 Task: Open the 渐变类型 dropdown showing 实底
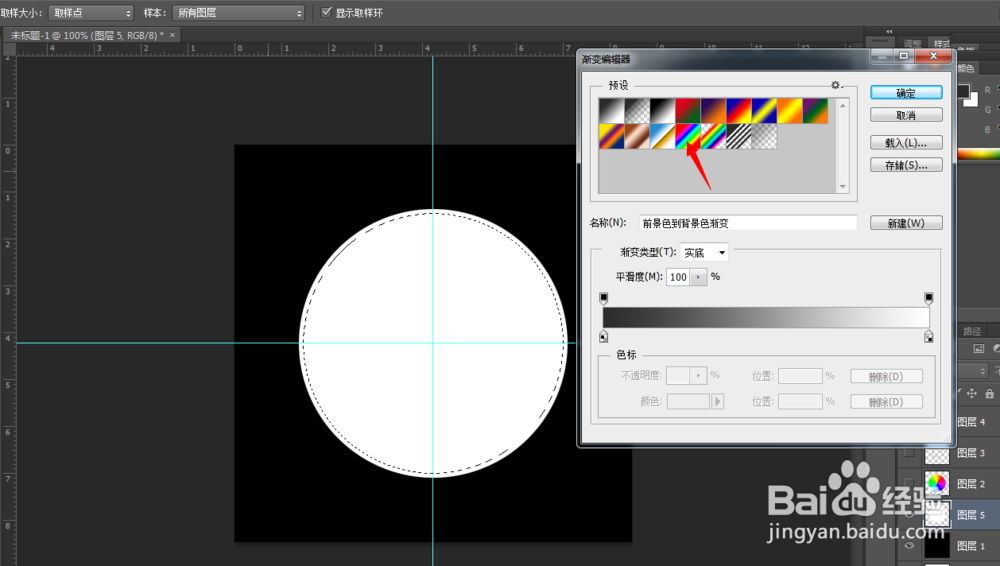(704, 253)
